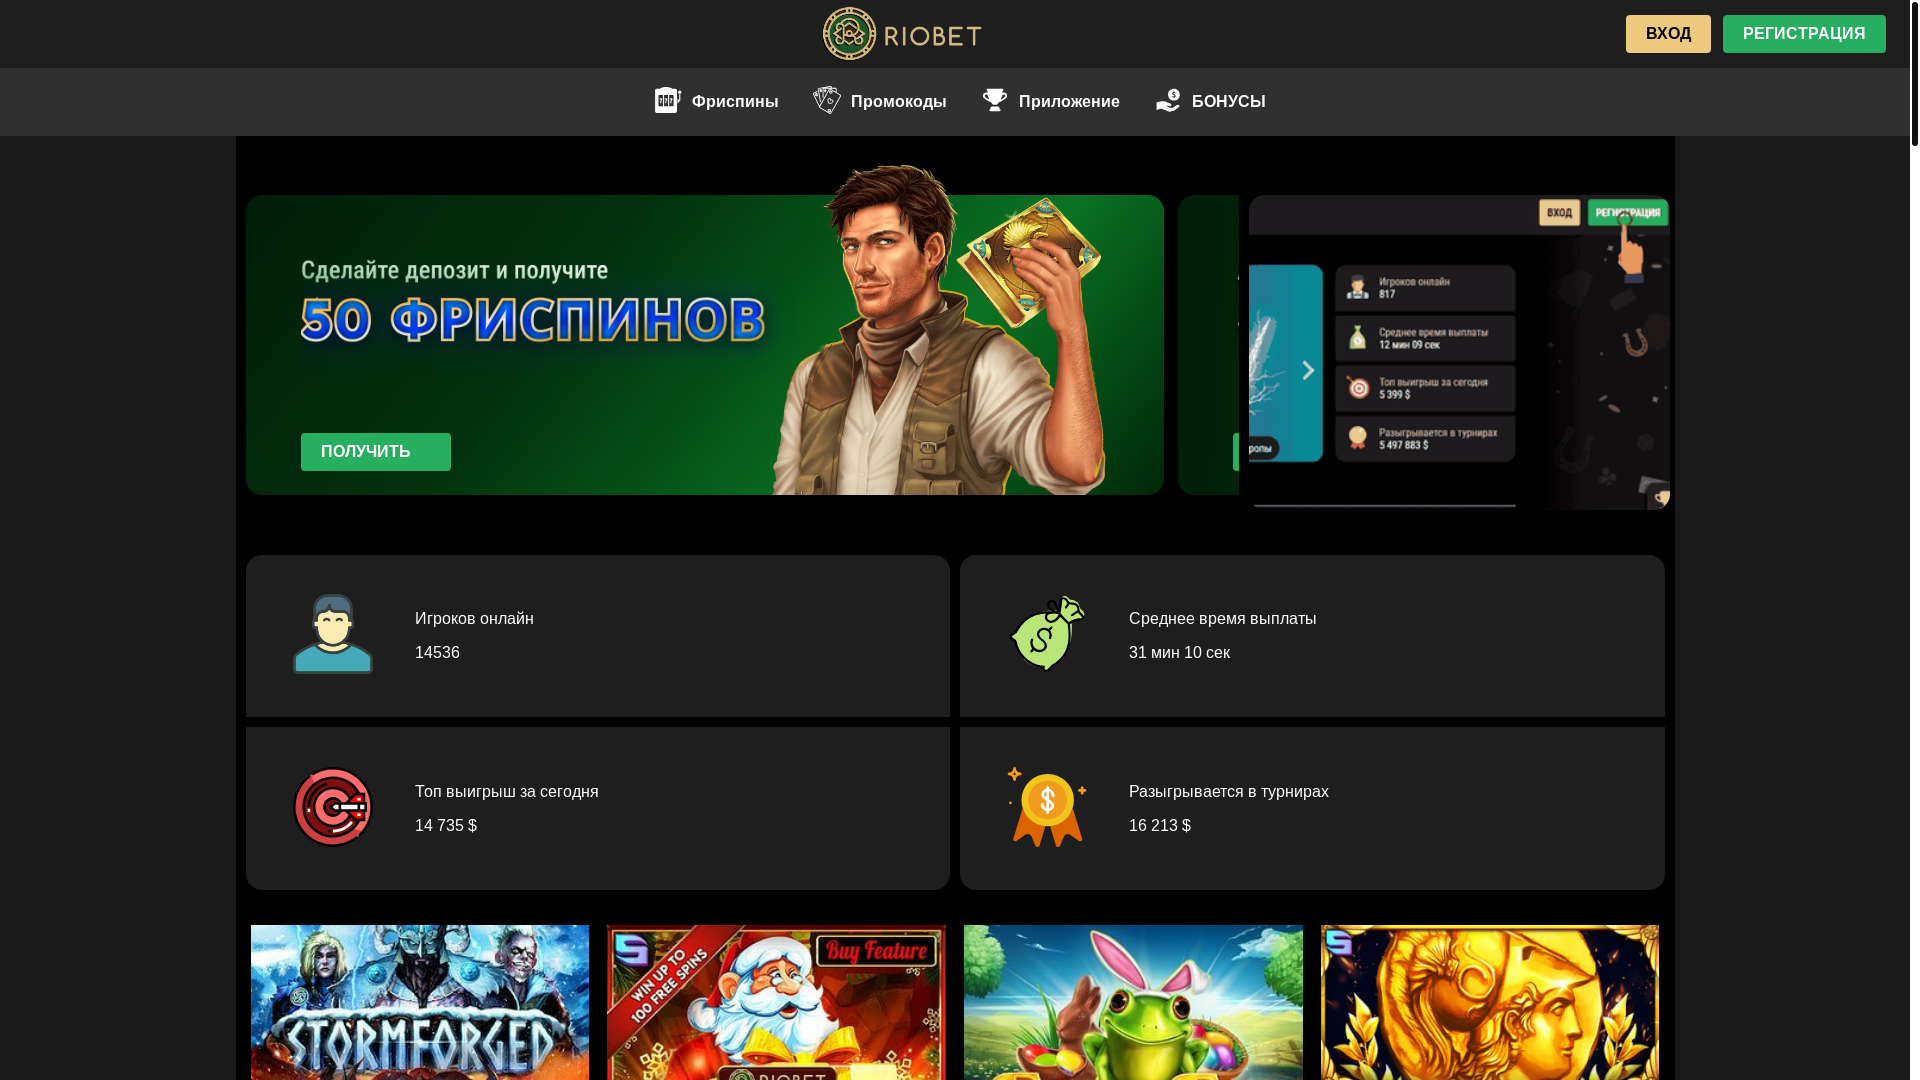
Task: Click the playing cards icon beside Промокоды
Action: click(x=827, y=100)
